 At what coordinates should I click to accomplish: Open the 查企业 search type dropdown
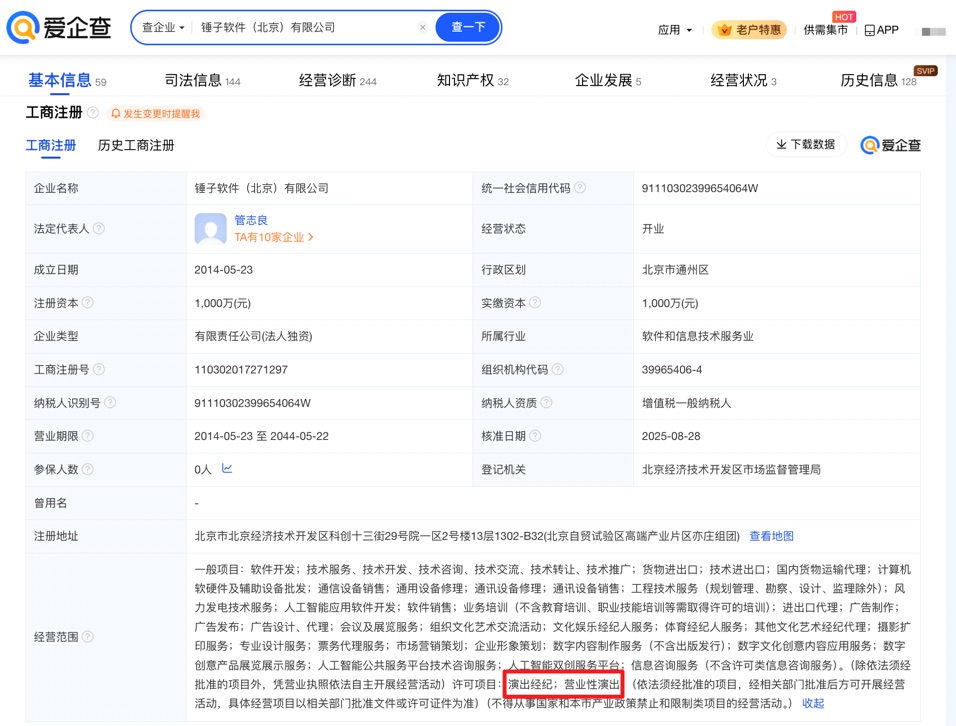point(163,27)
